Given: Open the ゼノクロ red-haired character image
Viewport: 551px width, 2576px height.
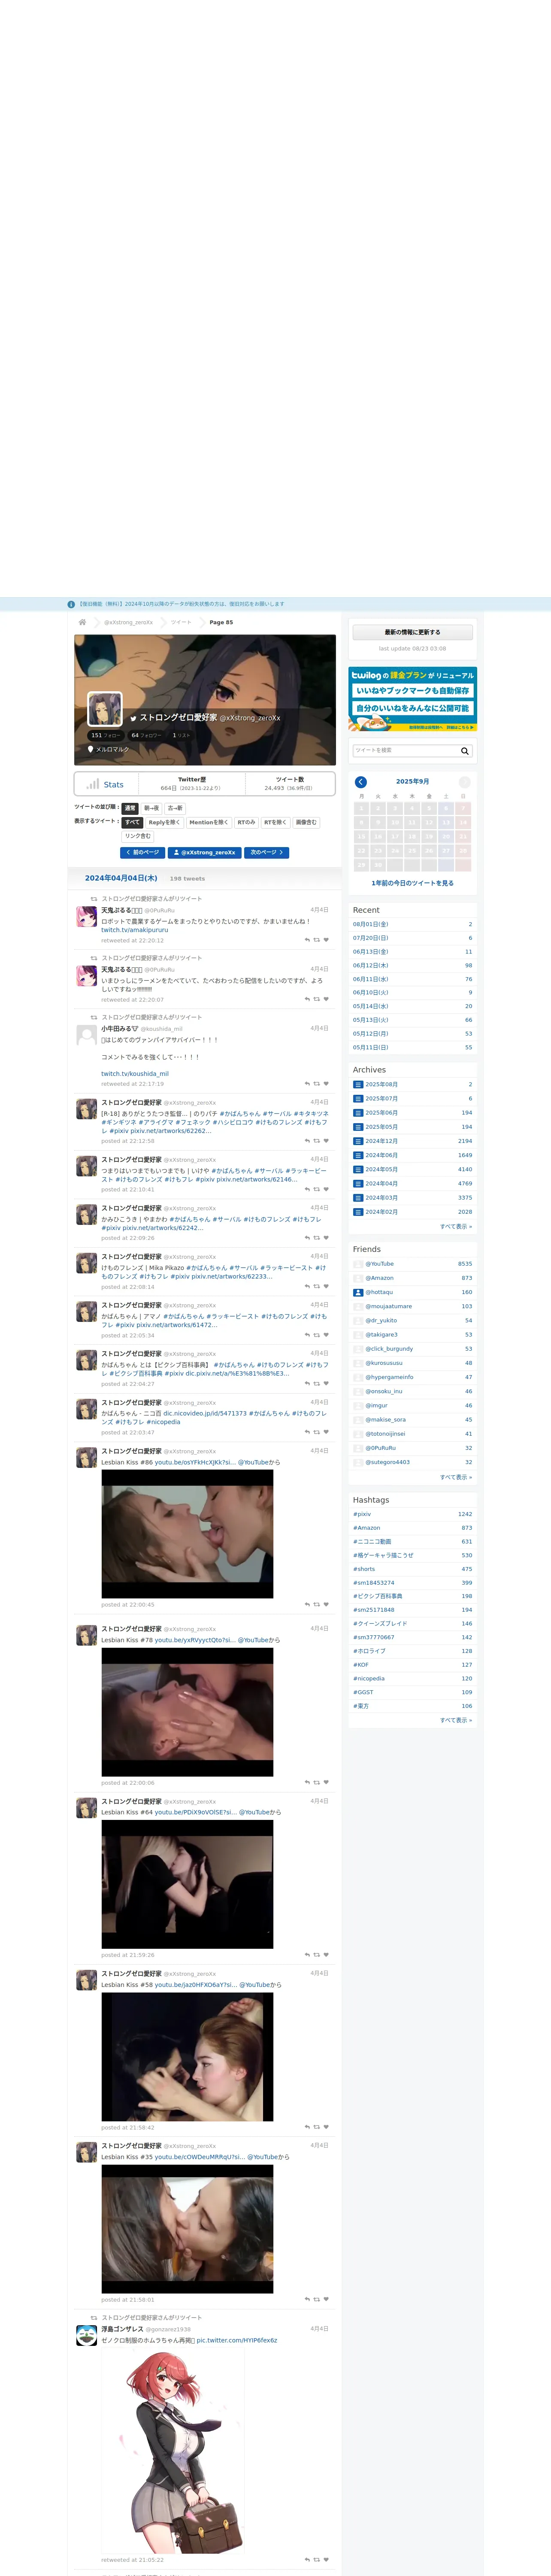Looking at the screenshot, I should (172, 2452).
